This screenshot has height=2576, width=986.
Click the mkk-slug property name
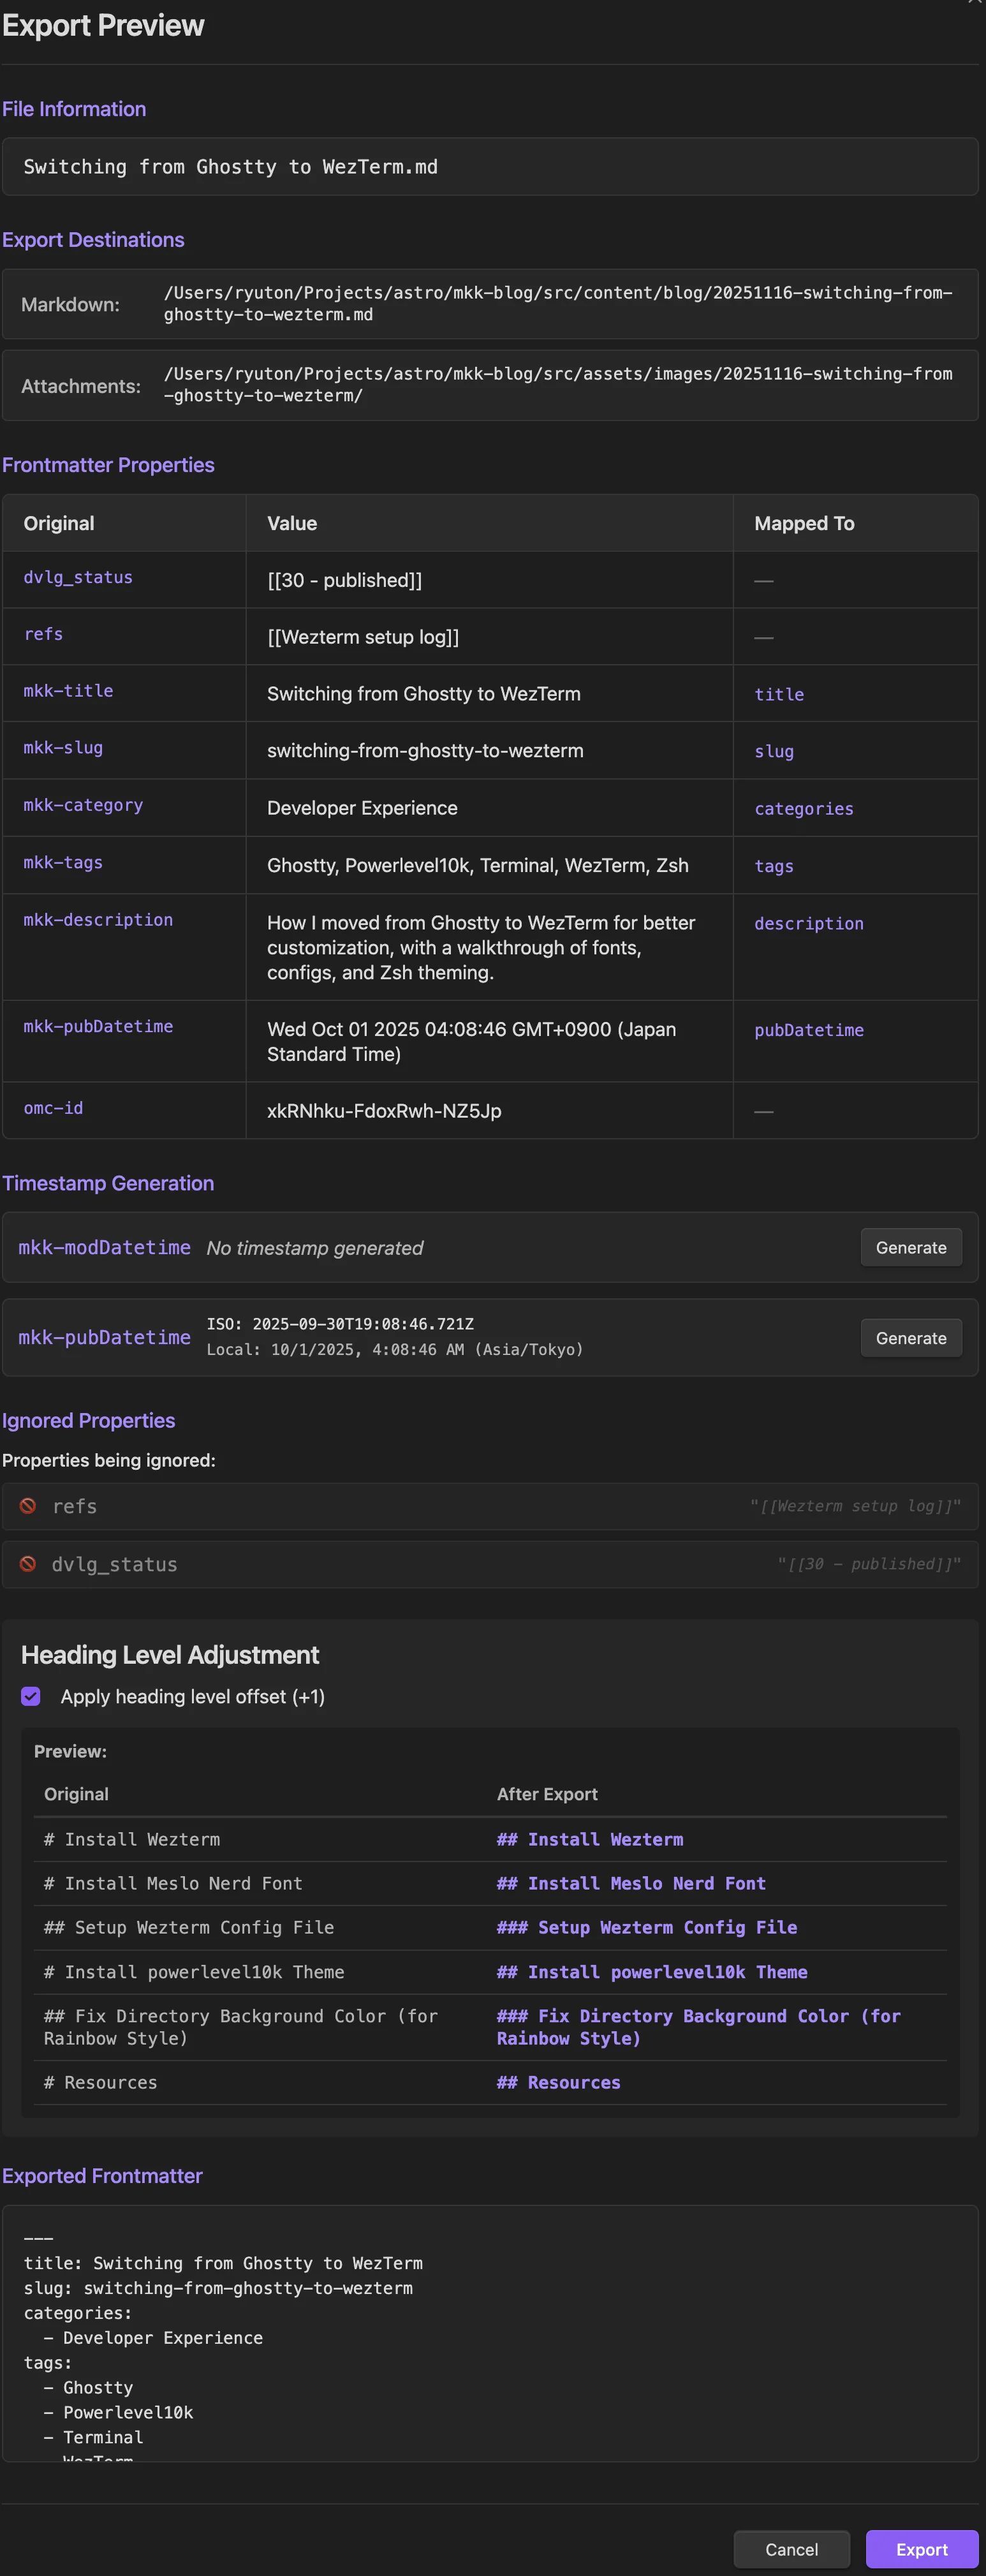pos(63,748)
